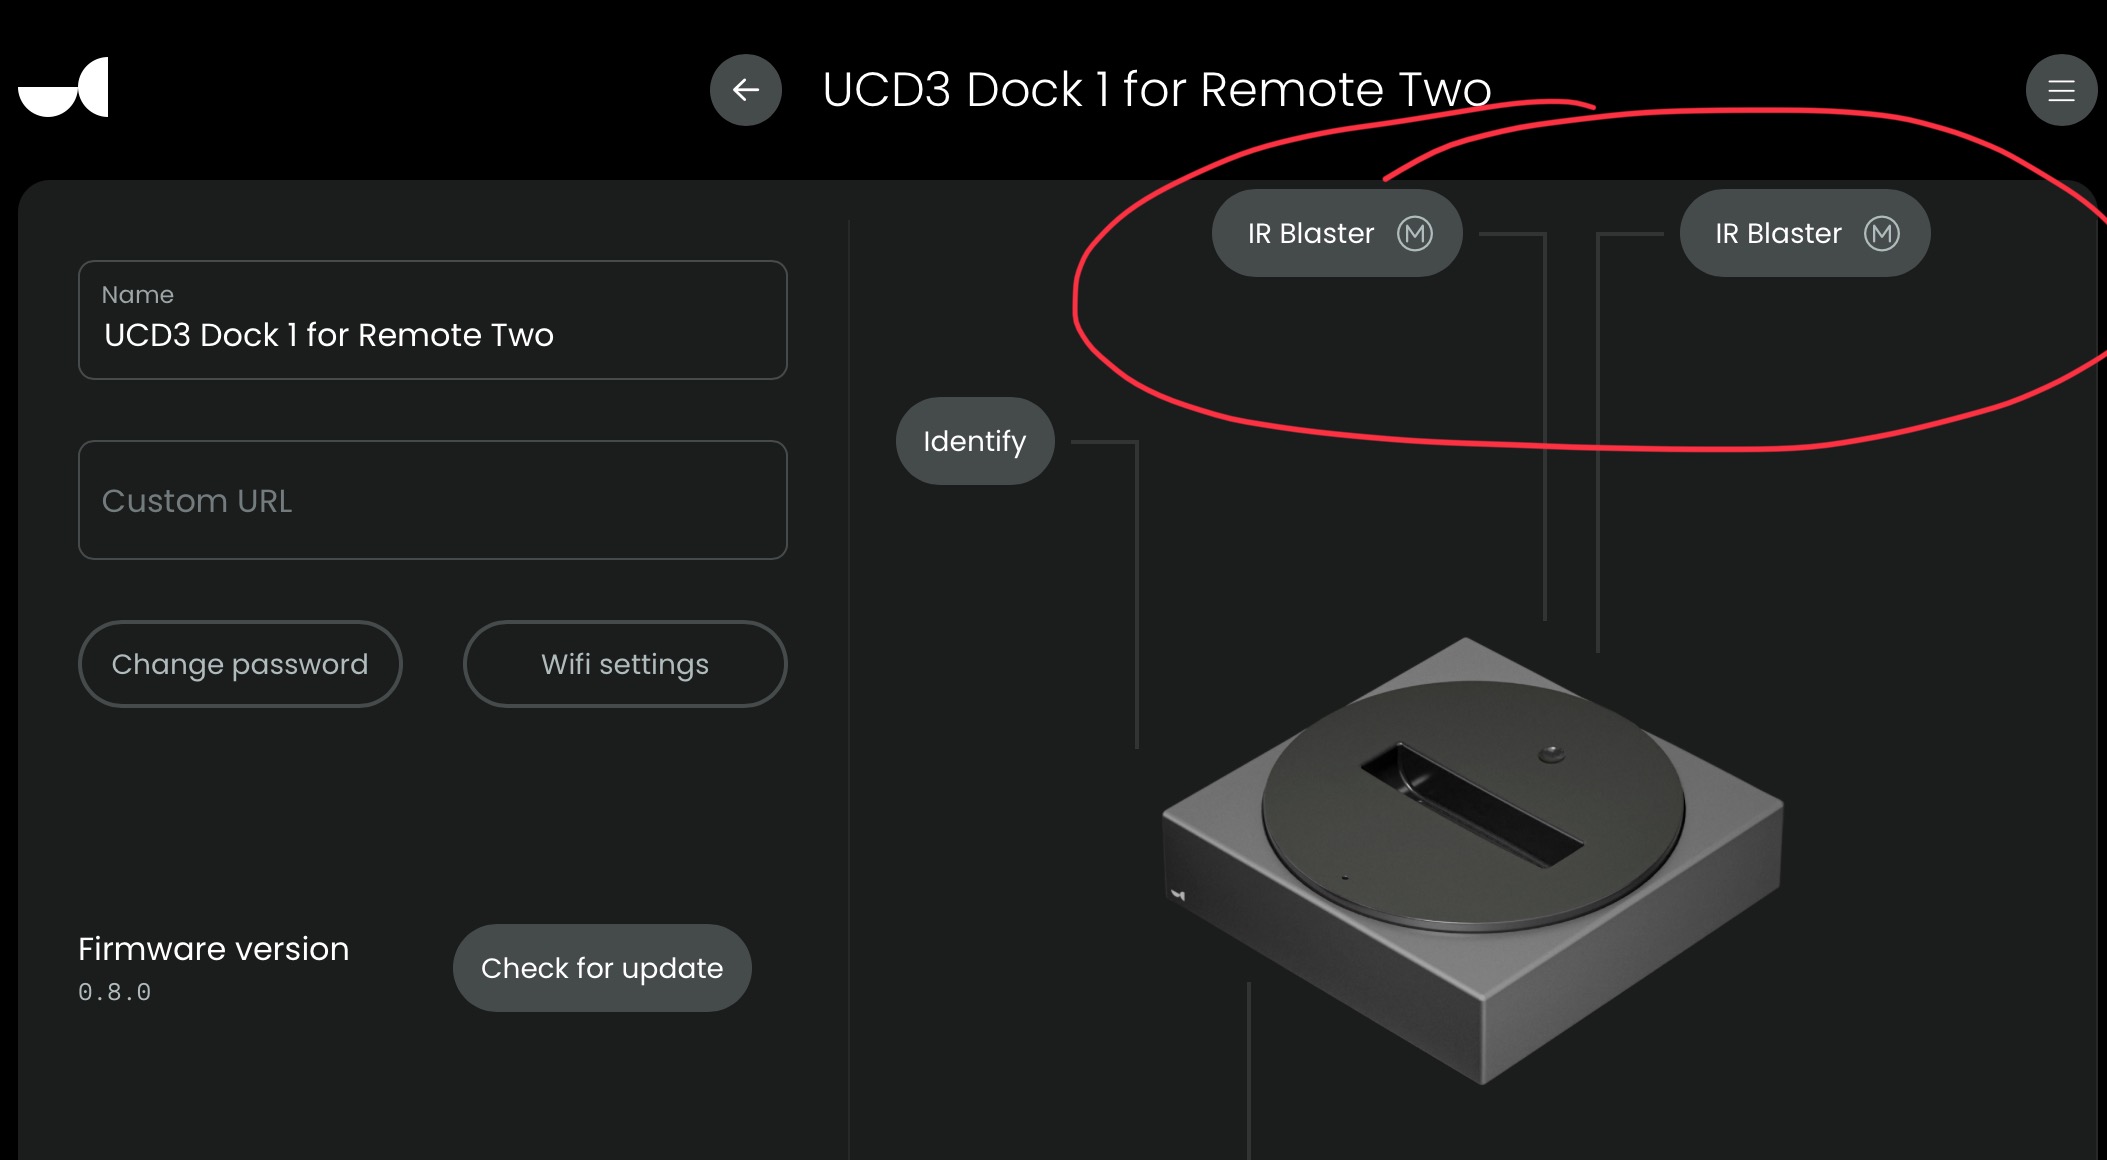
Task: Click the Unfolded Circle logo
Action: (x=63, y=87)
